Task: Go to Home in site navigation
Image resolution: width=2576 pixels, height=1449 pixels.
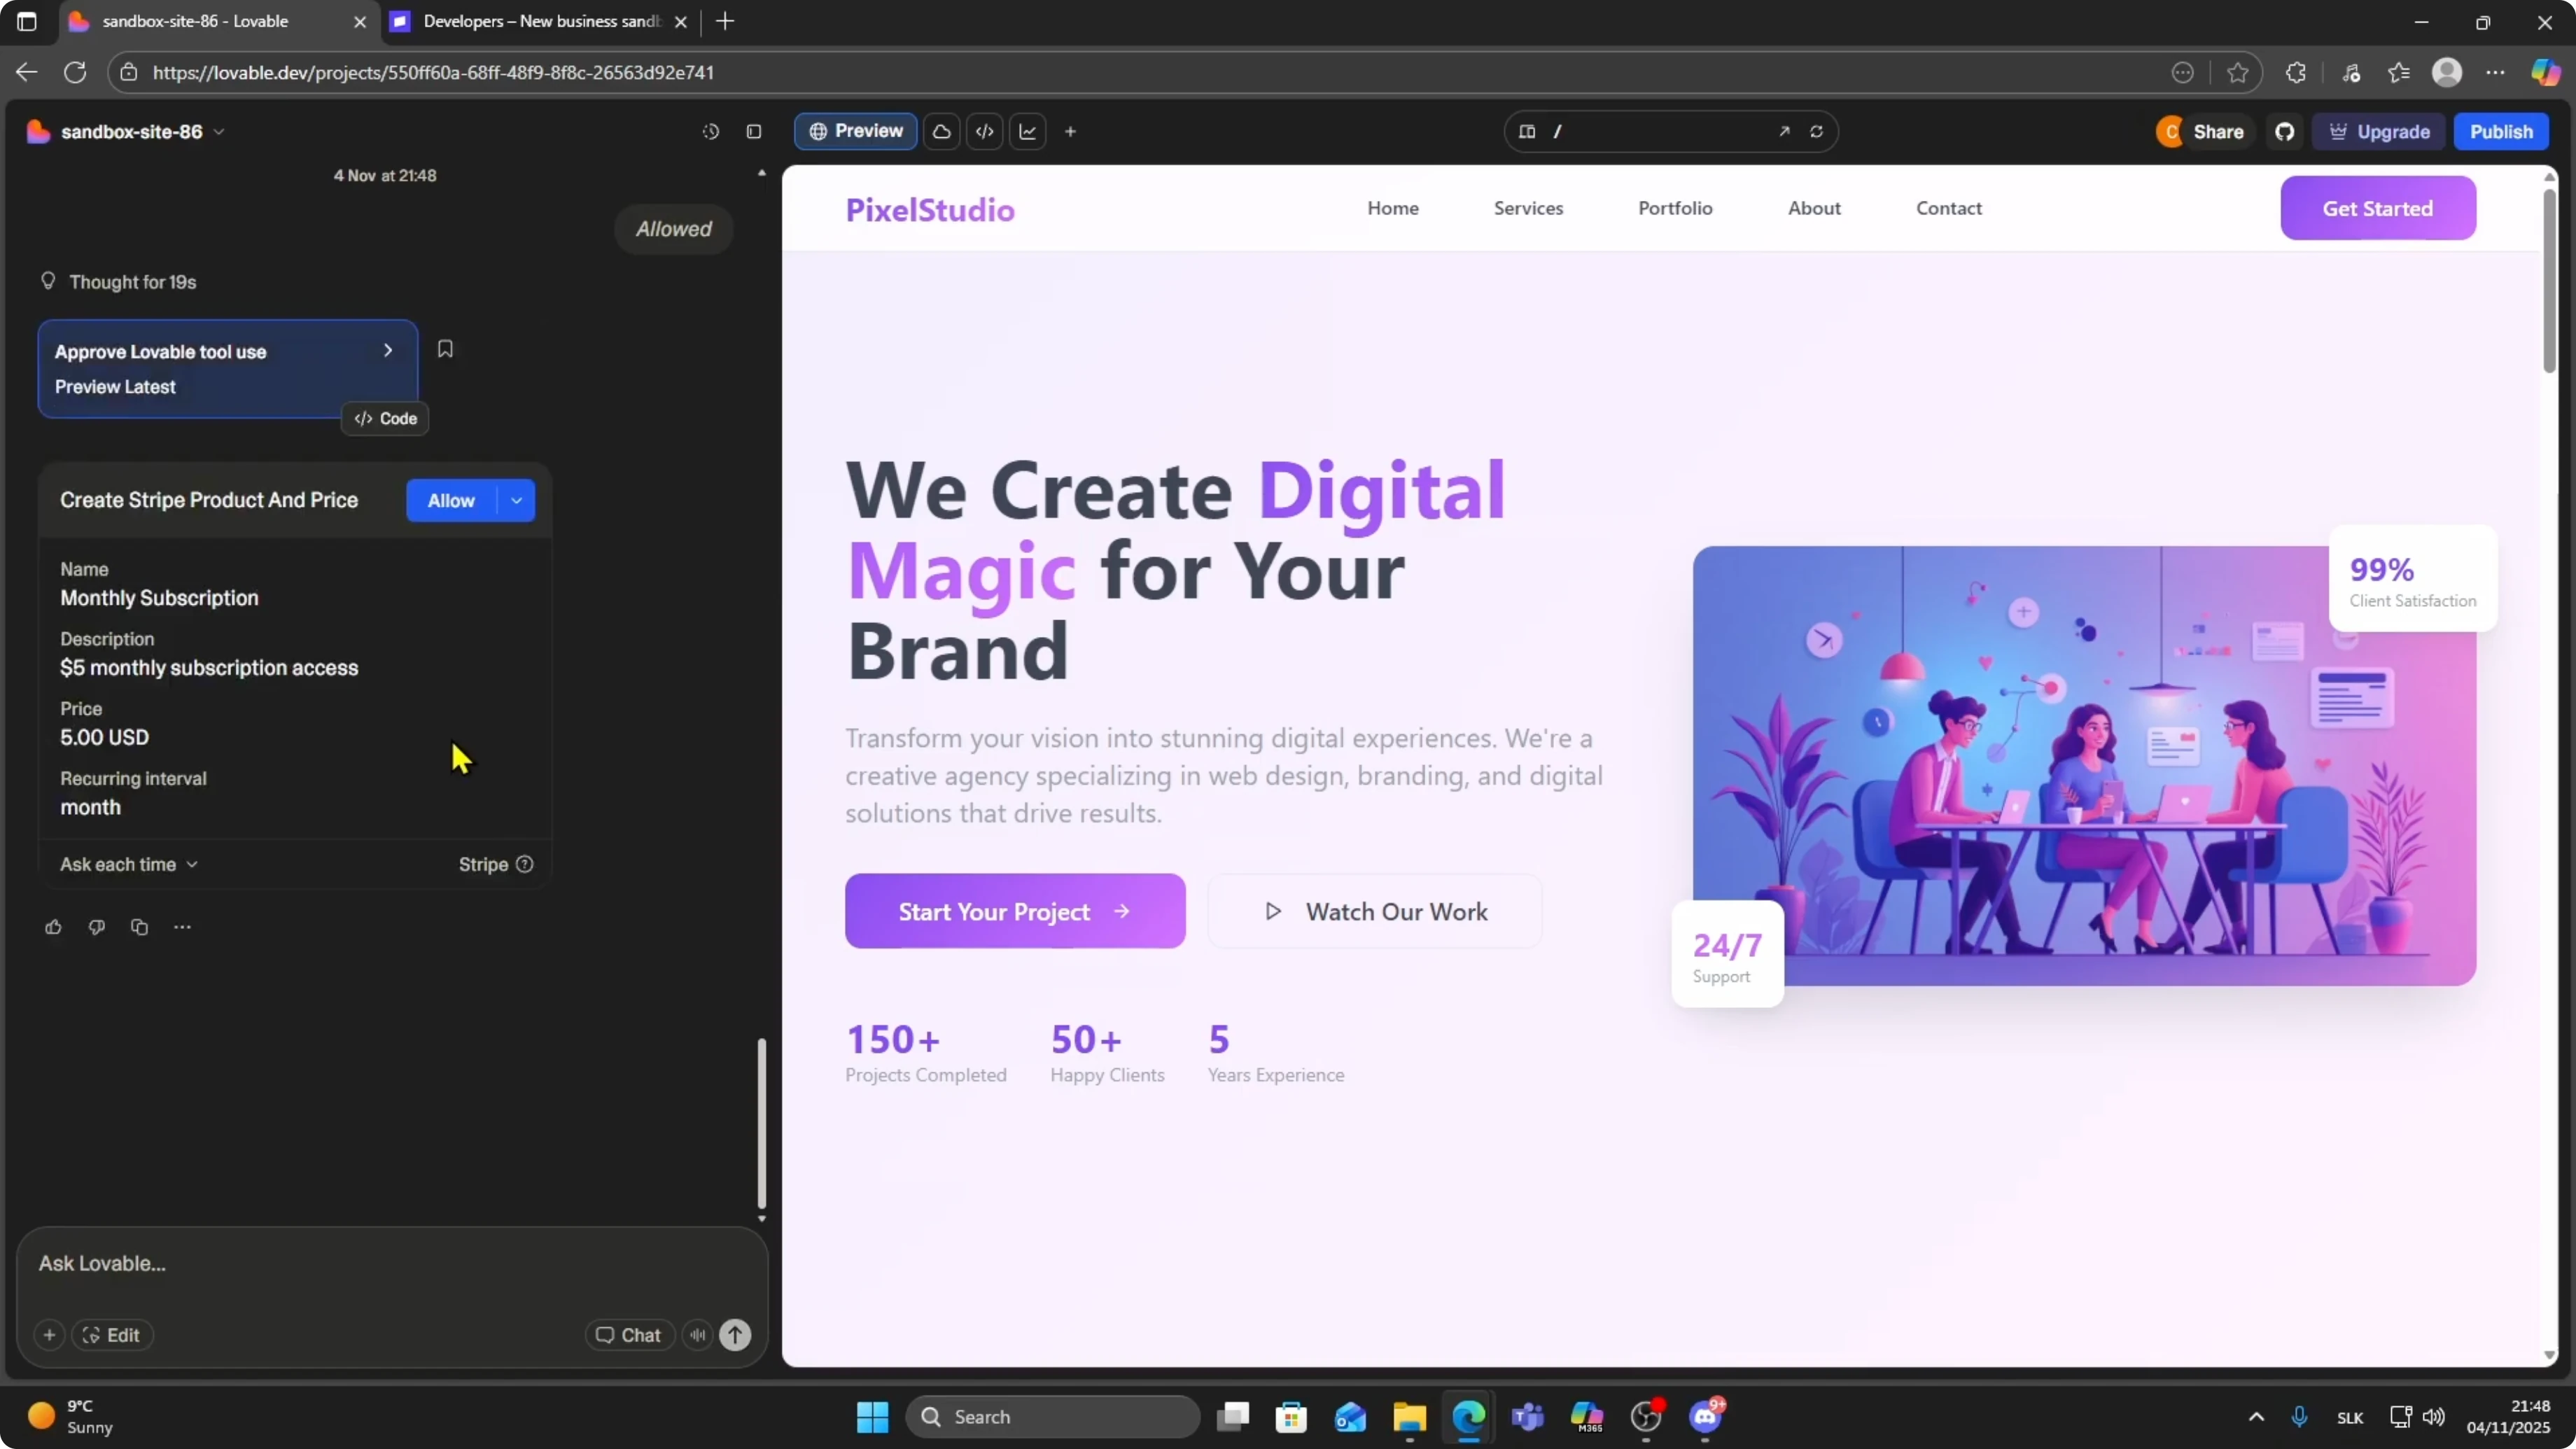Action: [1393, 208]
